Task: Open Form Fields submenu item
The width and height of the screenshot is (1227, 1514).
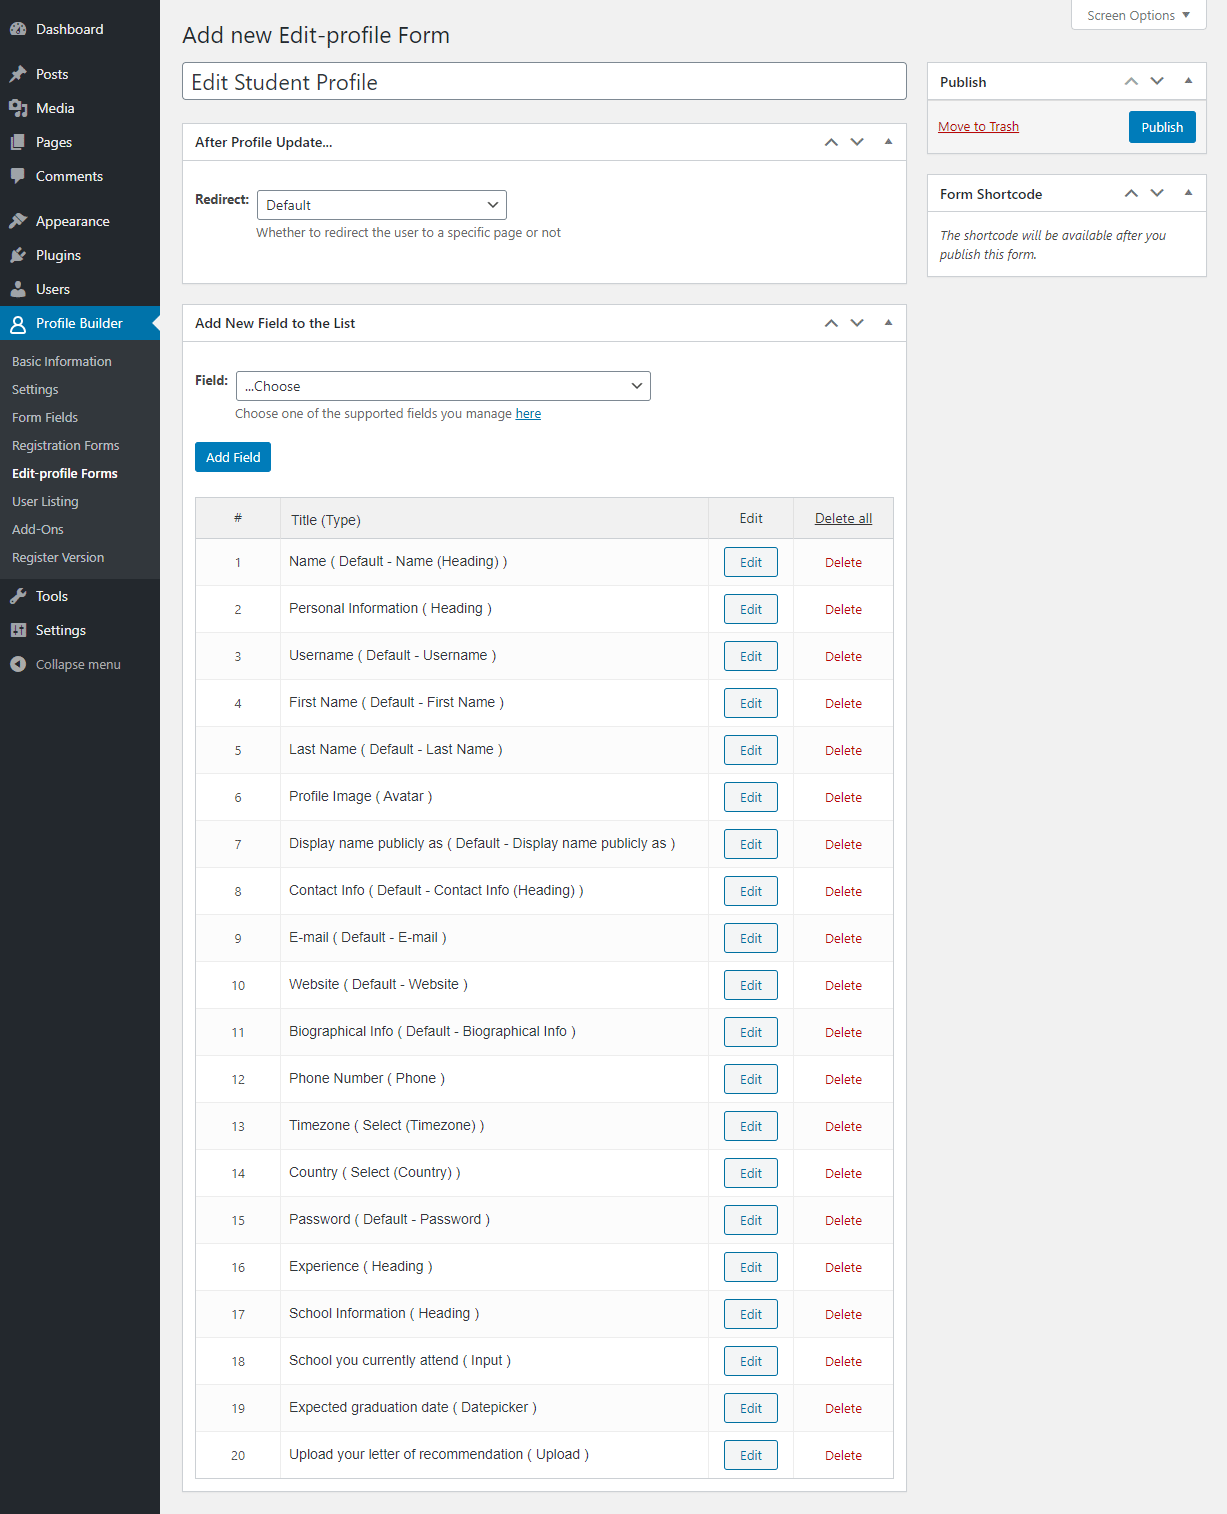Action: tap(45, 417)
